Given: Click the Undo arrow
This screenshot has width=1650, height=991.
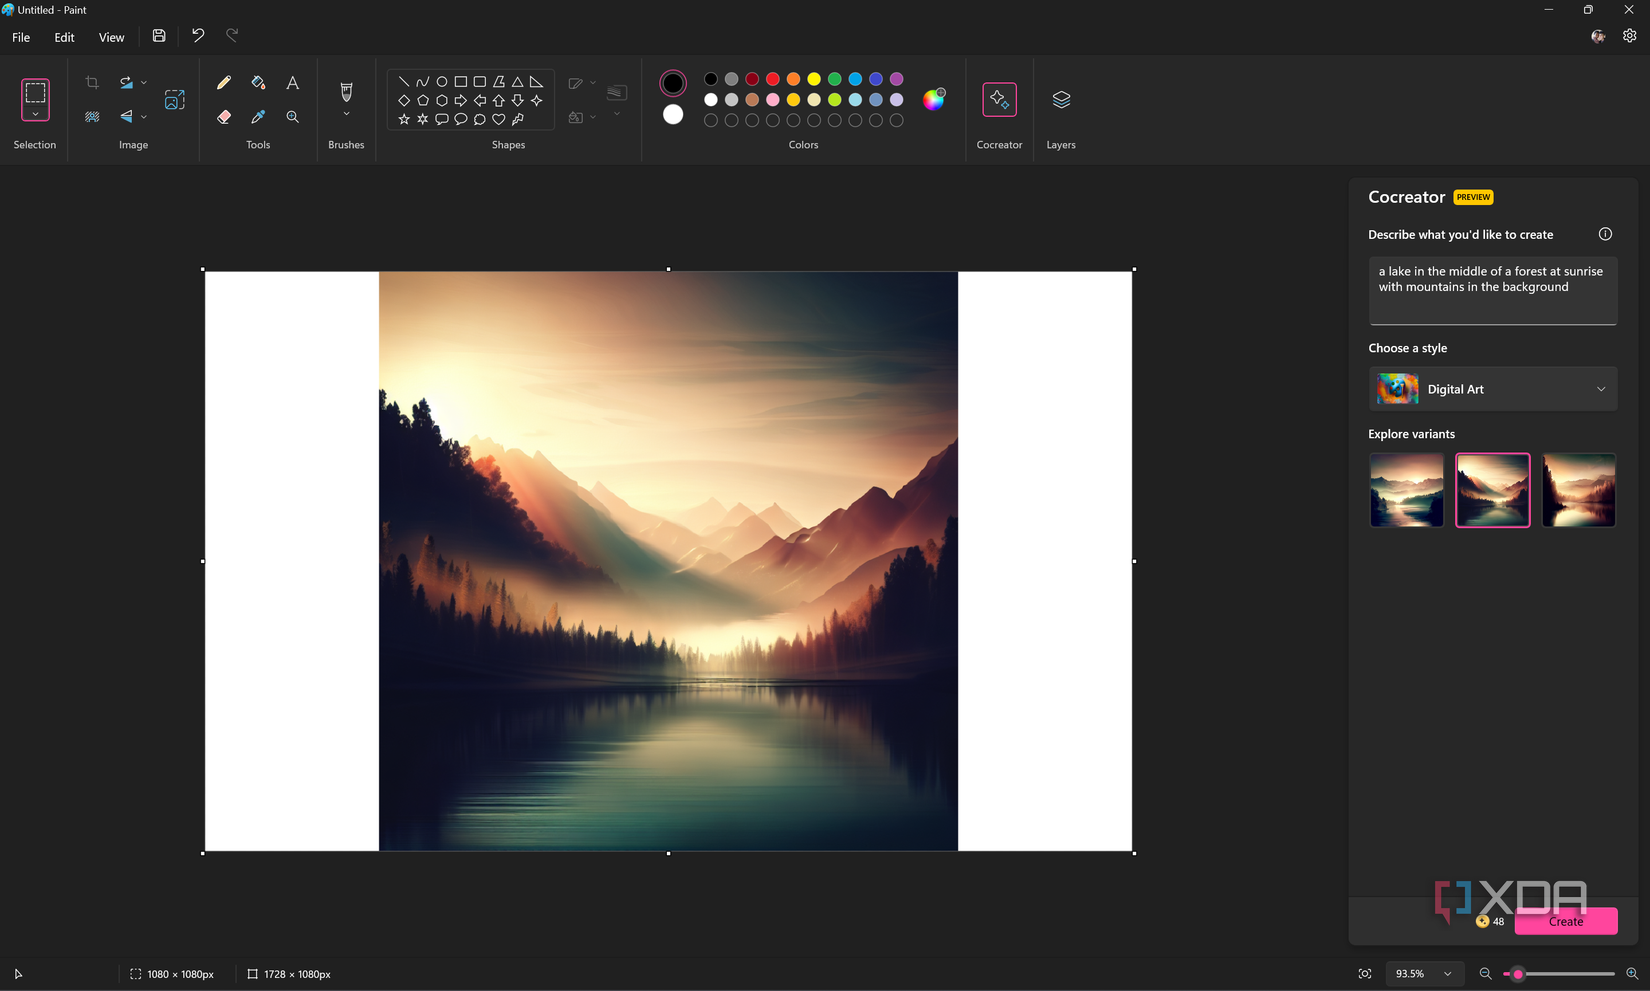Looking at the screenshot, I should coord(198,36).
